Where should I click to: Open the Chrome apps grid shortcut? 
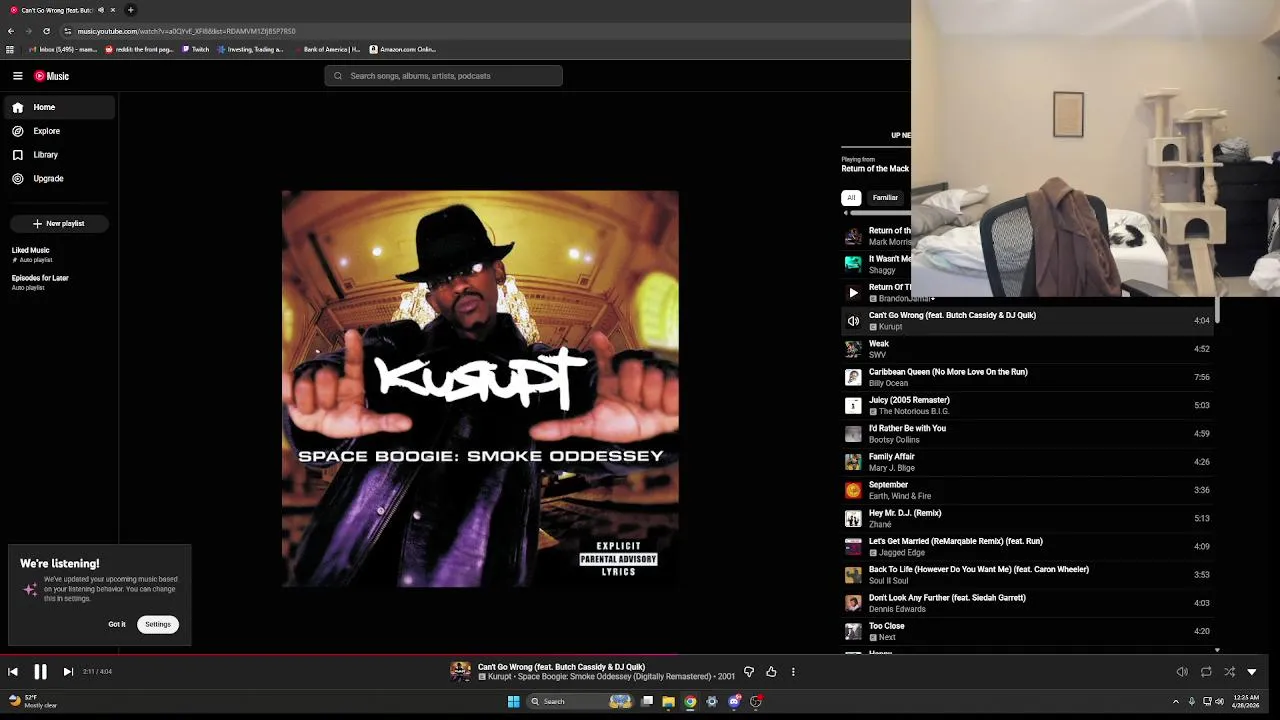click(10, 49)
